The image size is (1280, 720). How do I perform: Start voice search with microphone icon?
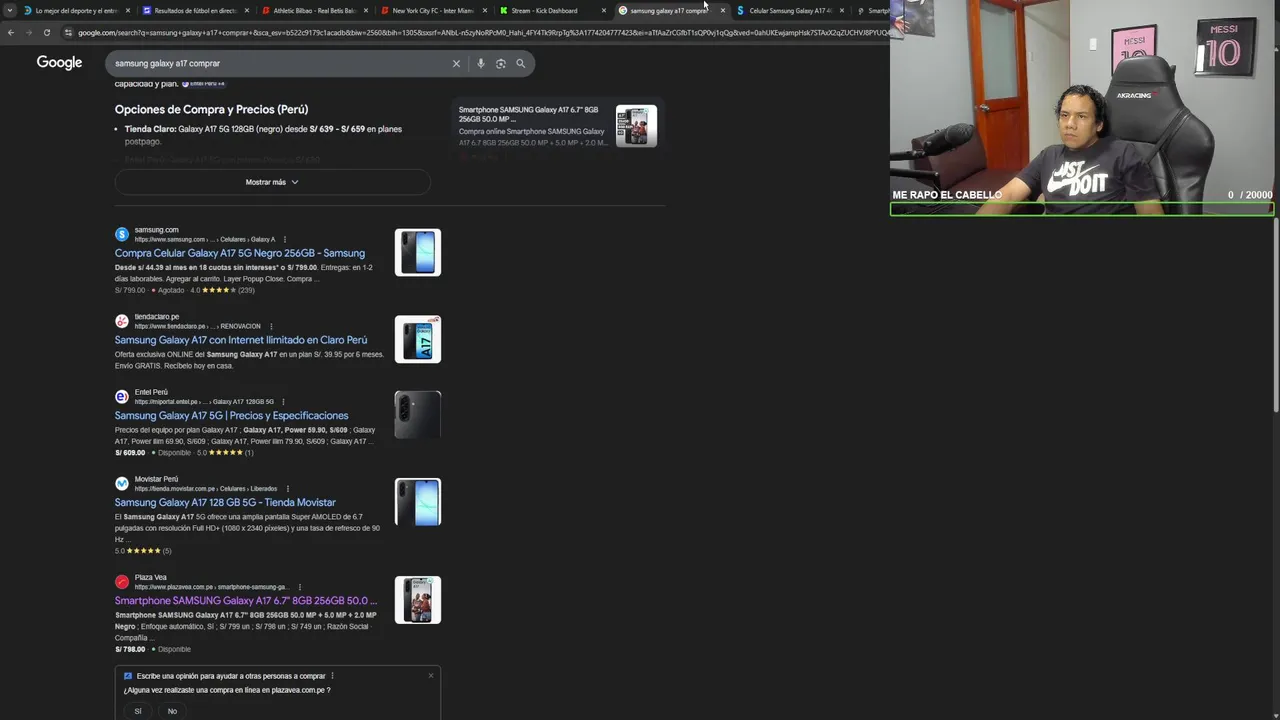tap(481, 63)
